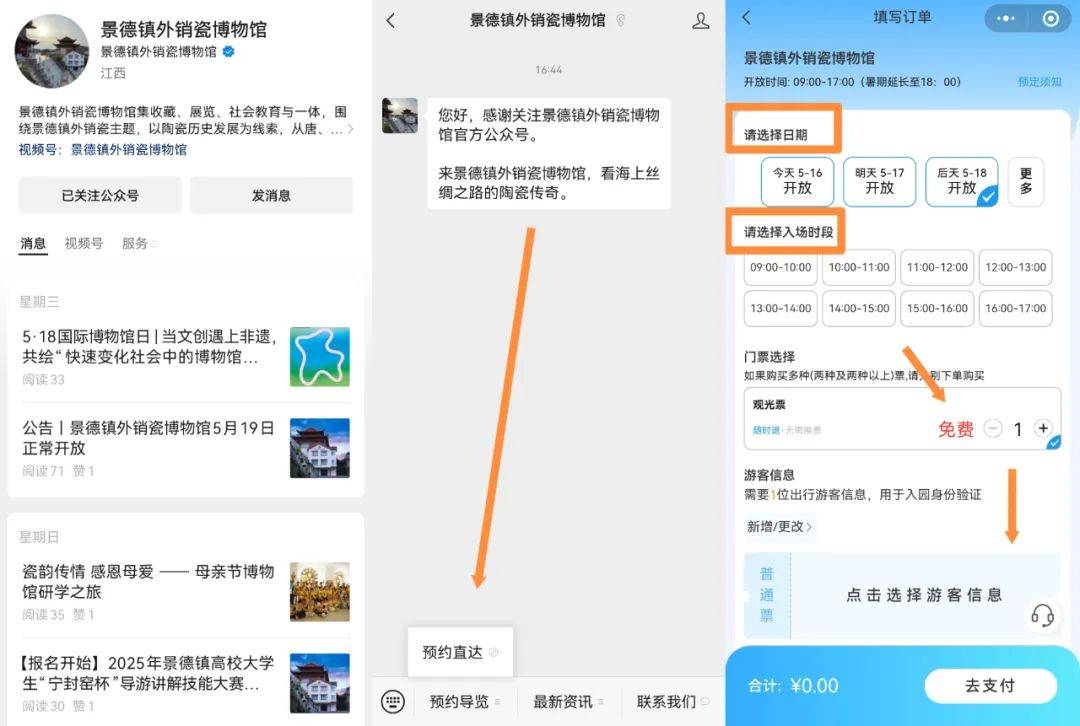The height and width of the screenshot is (726, 1080).
Task: Tap the keyboard icon in chat bar
Action: tap(393, 702)
